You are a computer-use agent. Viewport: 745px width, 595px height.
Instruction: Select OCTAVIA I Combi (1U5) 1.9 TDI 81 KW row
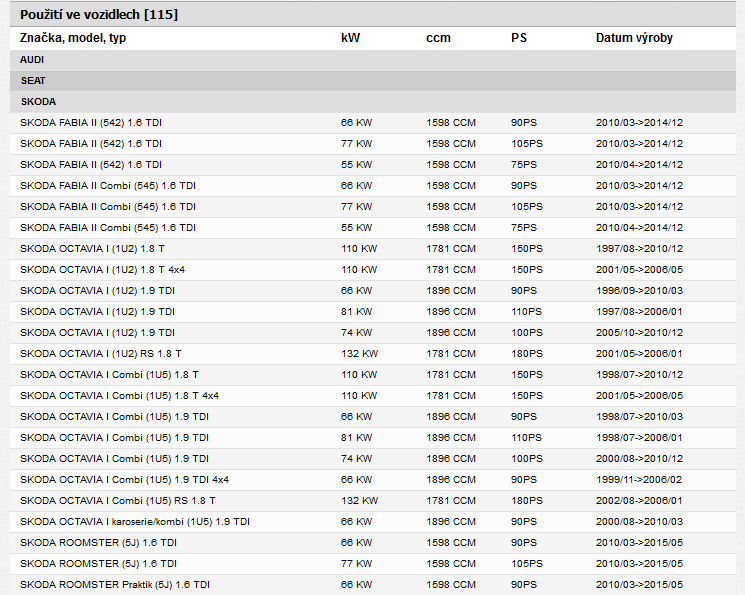click(x=372, y=438)
